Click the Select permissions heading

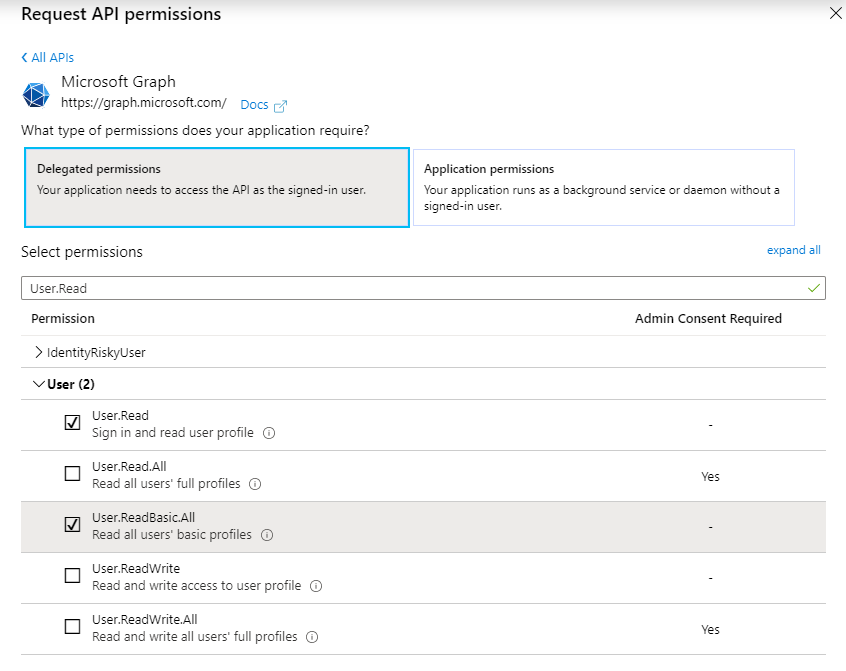tap(81, 252)
